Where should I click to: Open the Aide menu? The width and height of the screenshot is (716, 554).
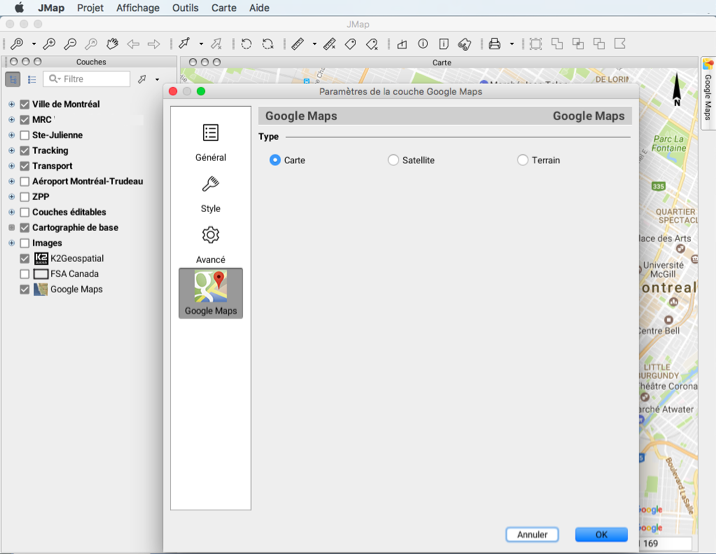pyautogui.click(x=259, y=8)
